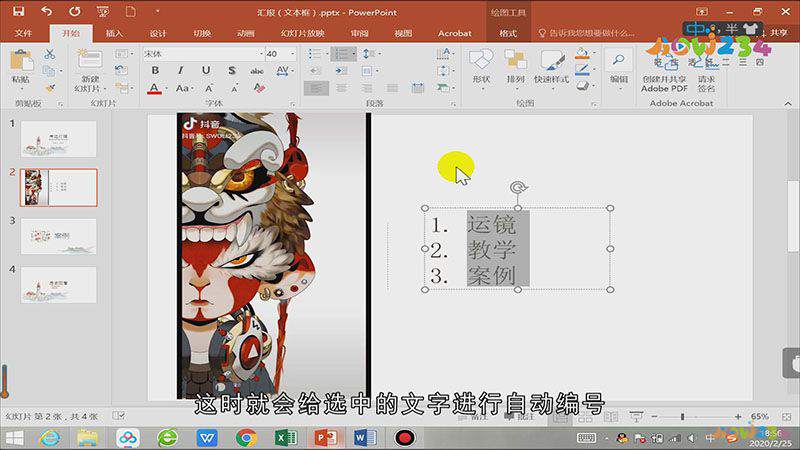Switch to the 设计 (Design) tab
Viewport: 800px width, 450px height.
(x=158, y=33)
